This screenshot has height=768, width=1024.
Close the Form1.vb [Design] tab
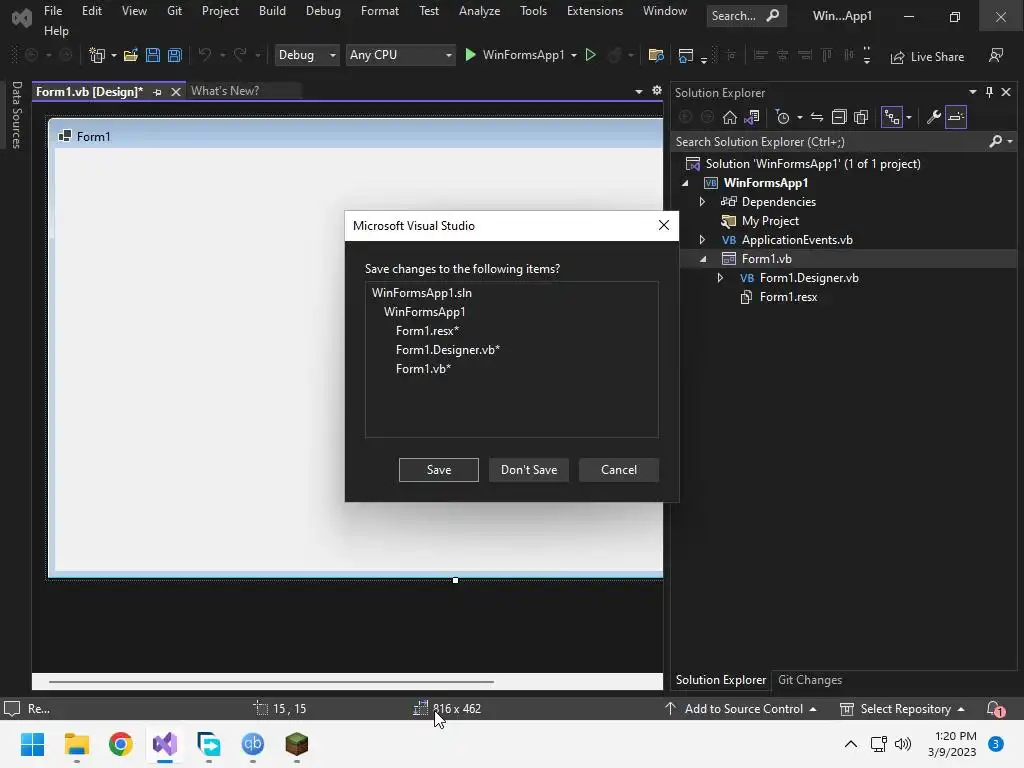point(176,92)
